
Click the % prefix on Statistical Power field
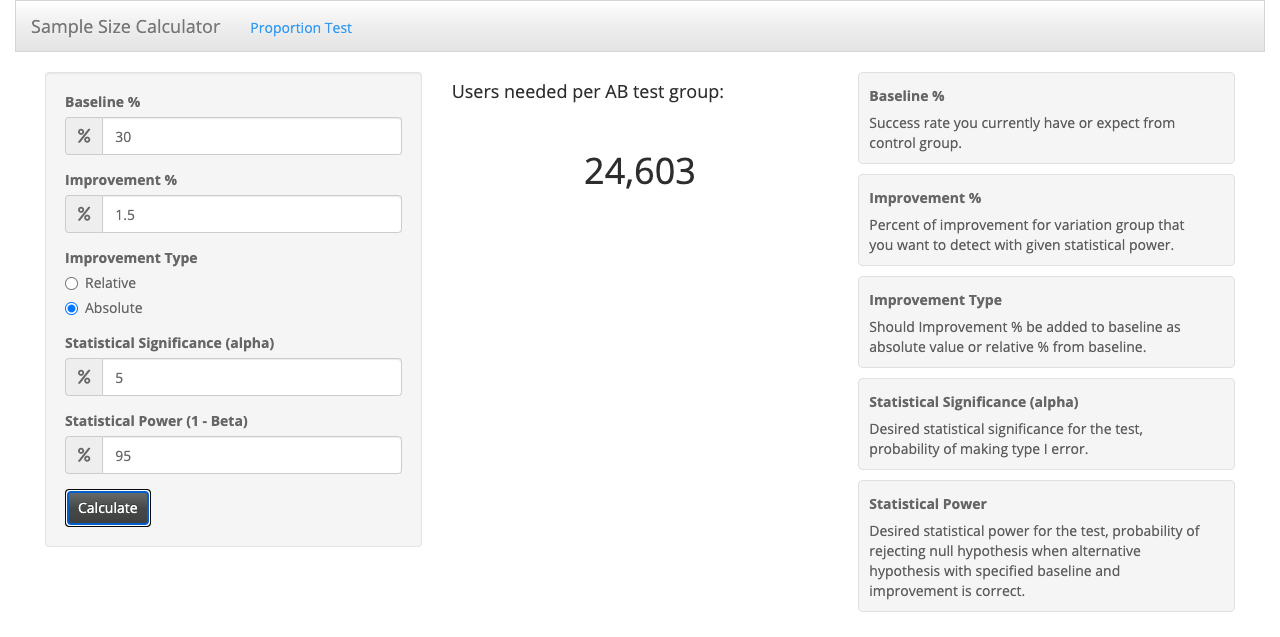(x=83, y=455)
